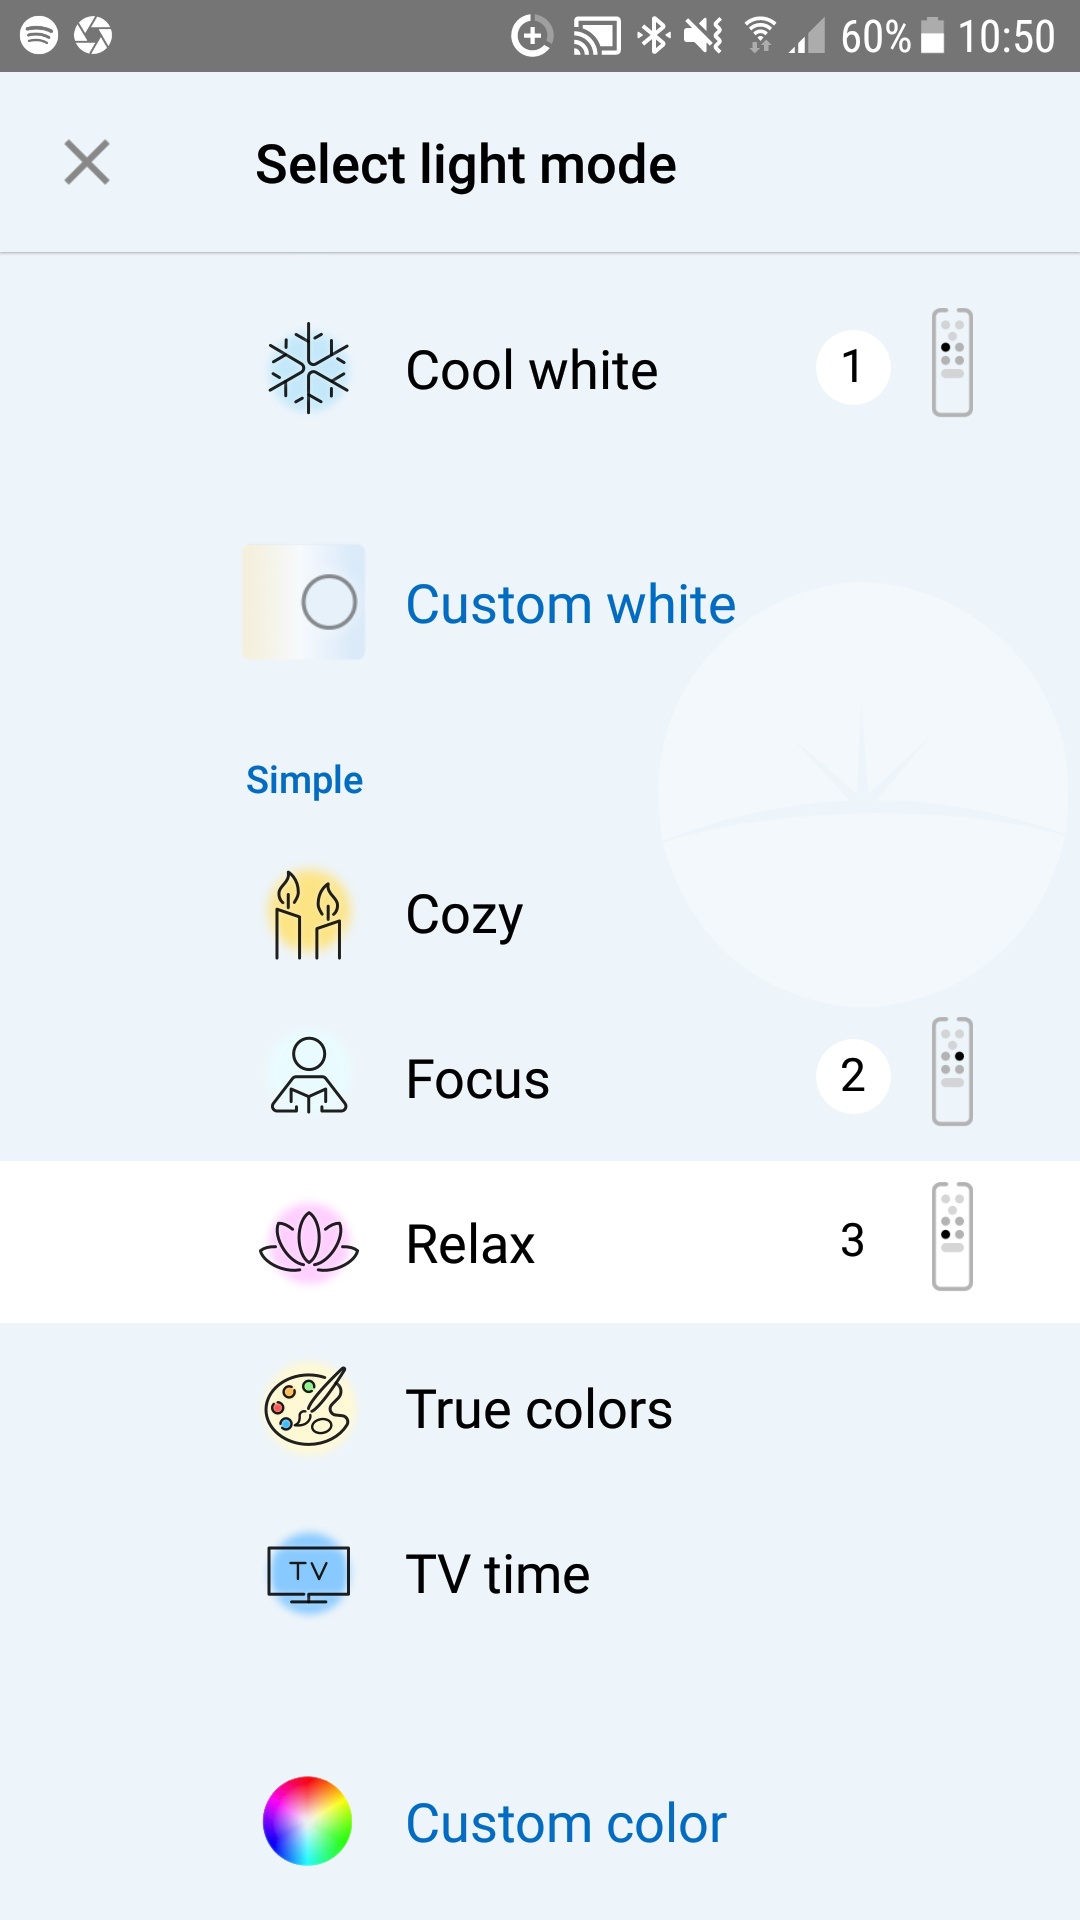Open Custom color mode

tap(565, 1822)
